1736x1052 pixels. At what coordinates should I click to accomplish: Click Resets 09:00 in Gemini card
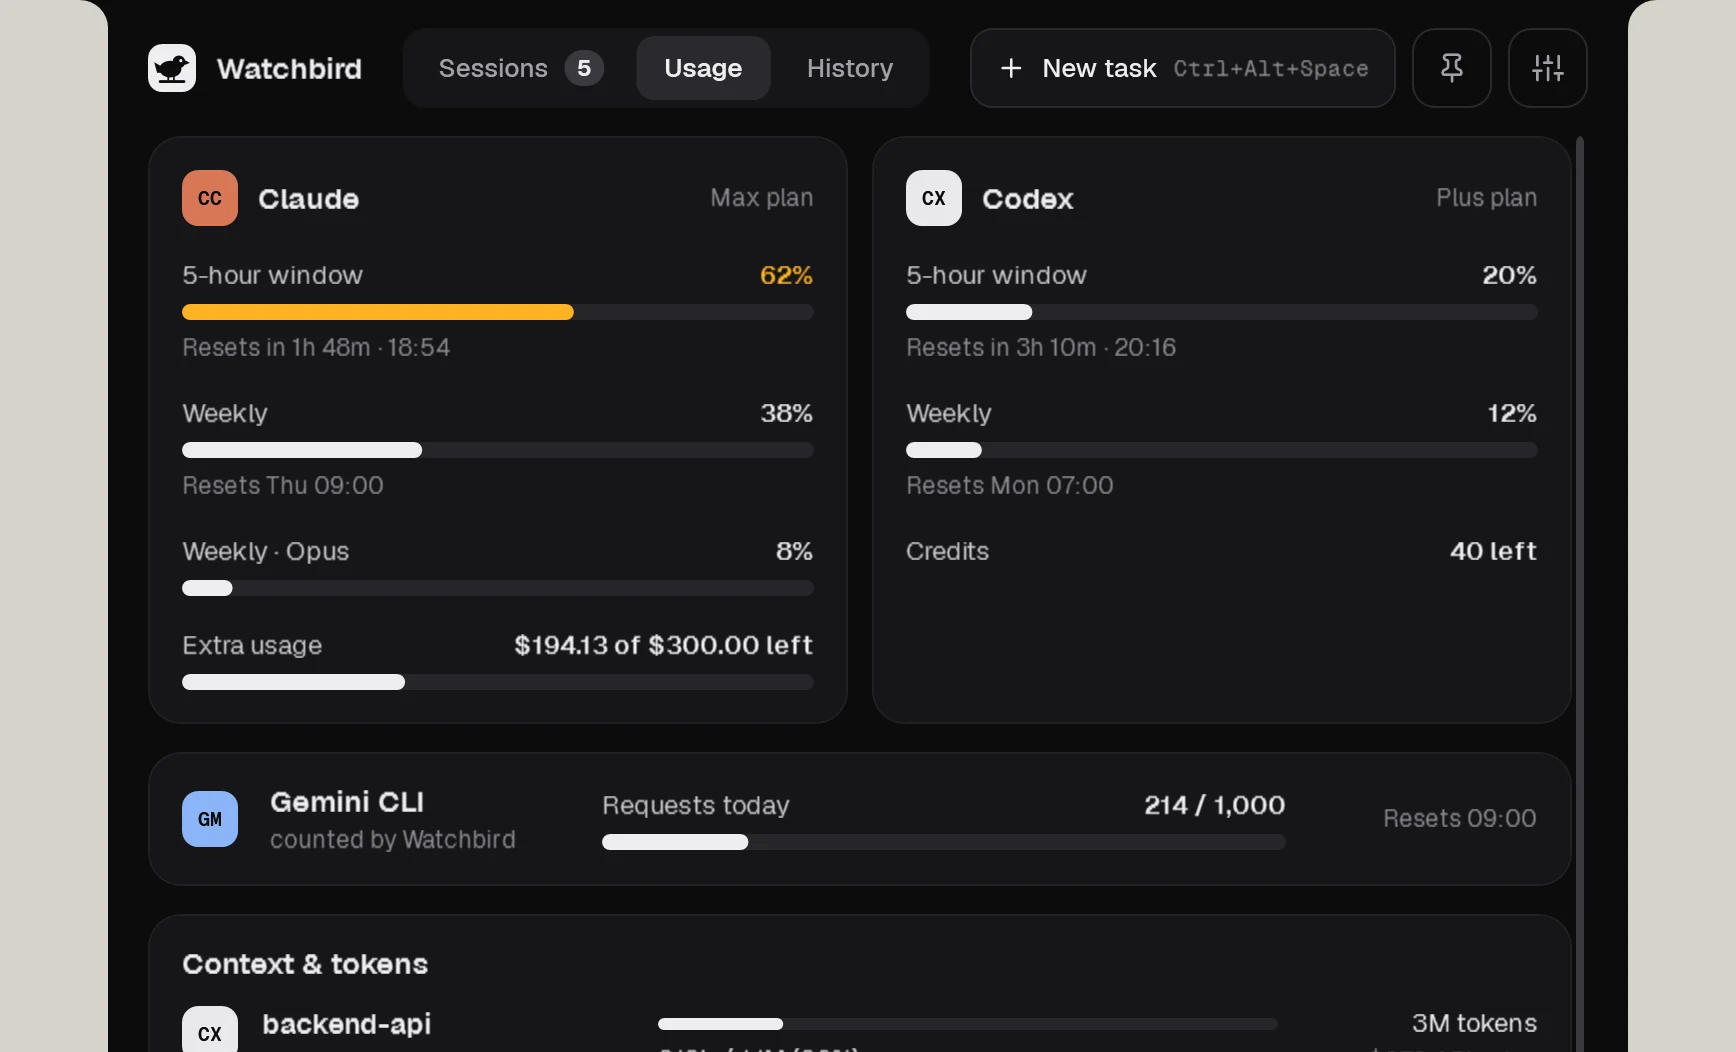[1460, 818]
